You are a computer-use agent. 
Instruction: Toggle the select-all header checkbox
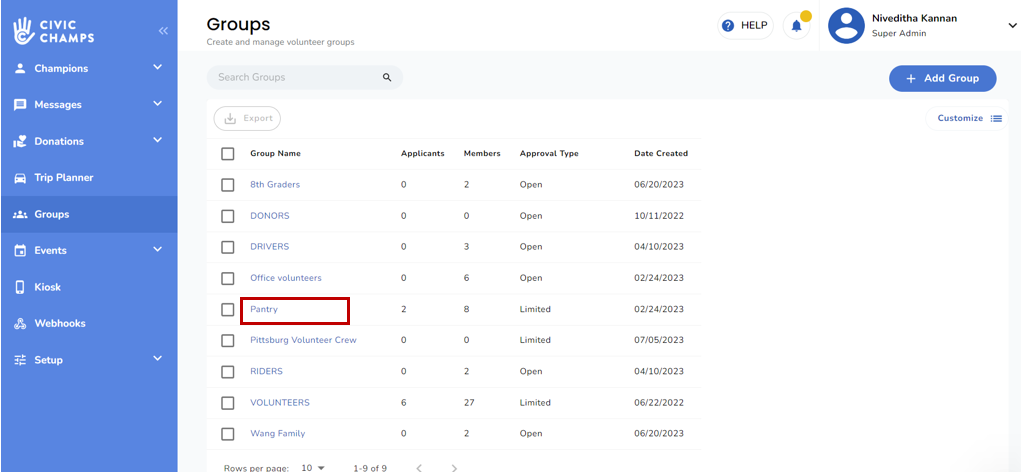point(228,154)
